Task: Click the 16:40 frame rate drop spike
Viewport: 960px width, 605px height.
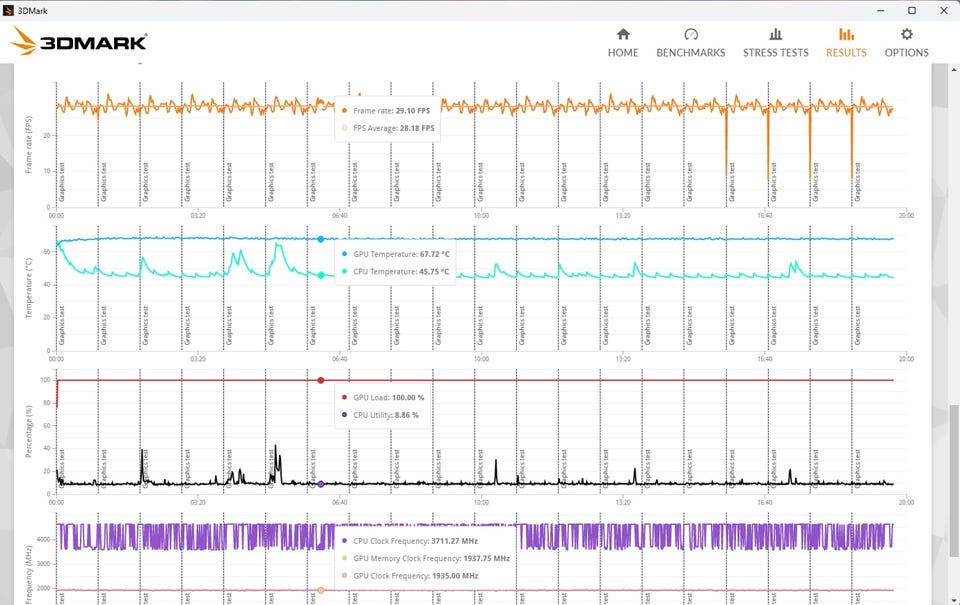Action: (x=768, y=150)
